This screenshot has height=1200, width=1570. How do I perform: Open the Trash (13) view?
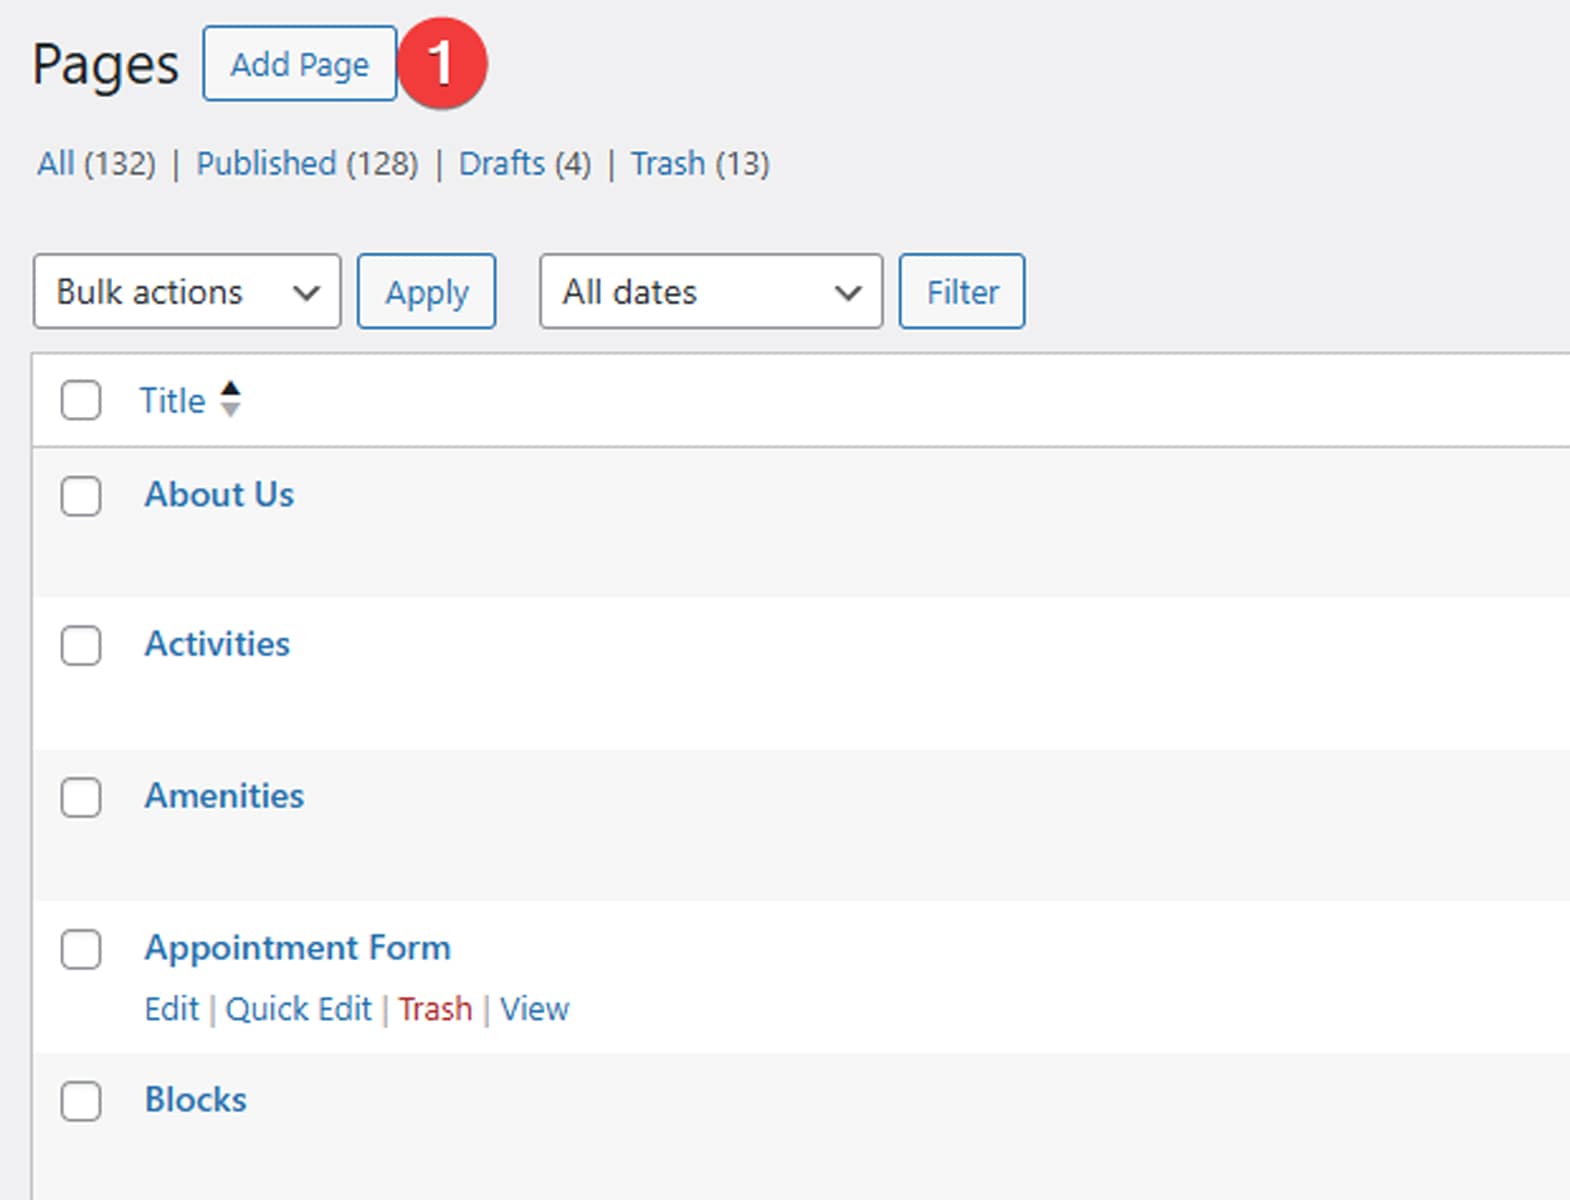(x=700, y=164)
